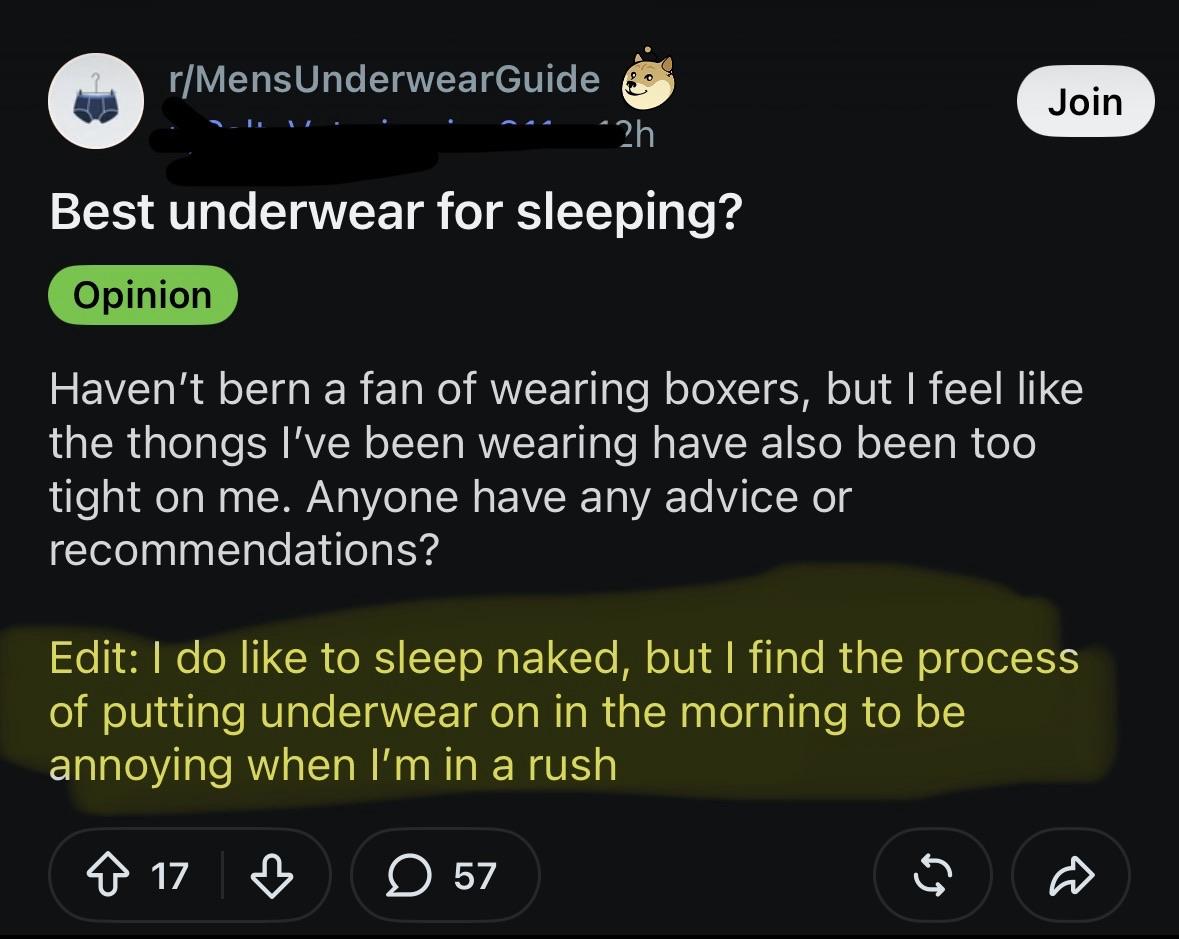Viewport: 1179px width, 939px height.
Task: Click the crosspost circular arrows icon
Action: [x=932, y=875]
